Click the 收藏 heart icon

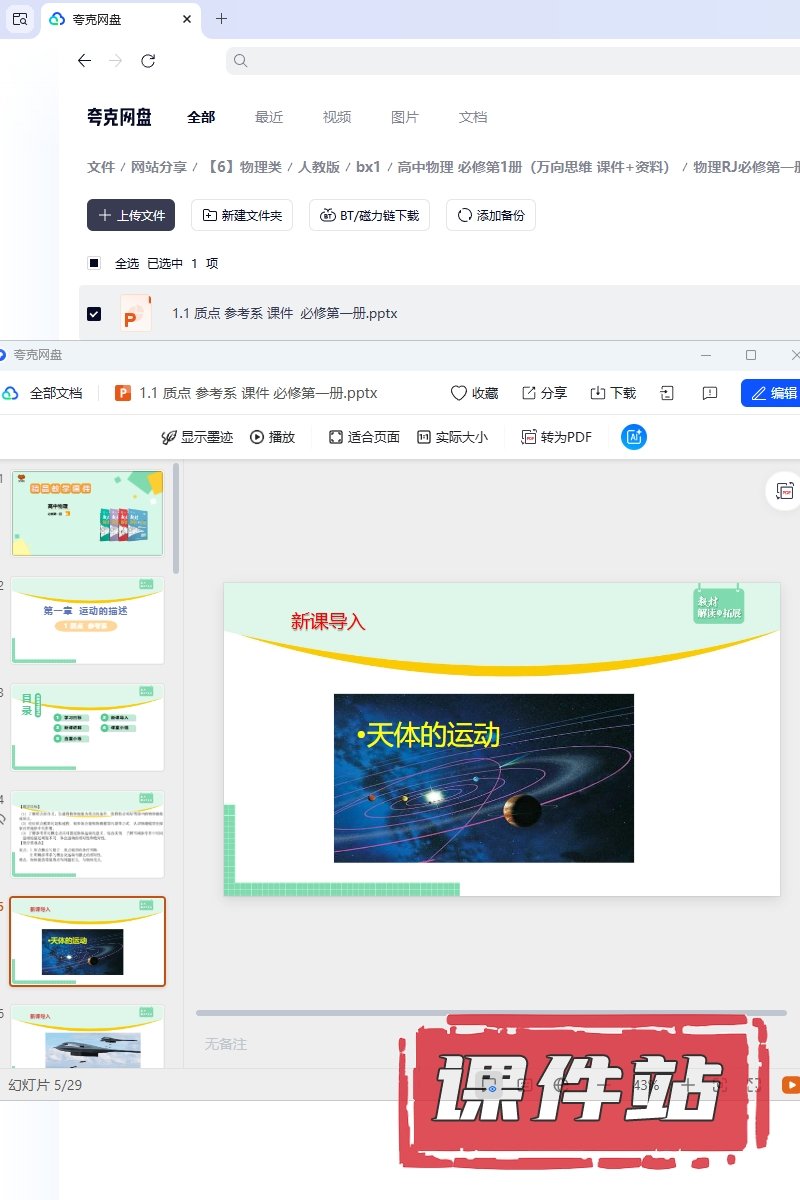[459, 393]
